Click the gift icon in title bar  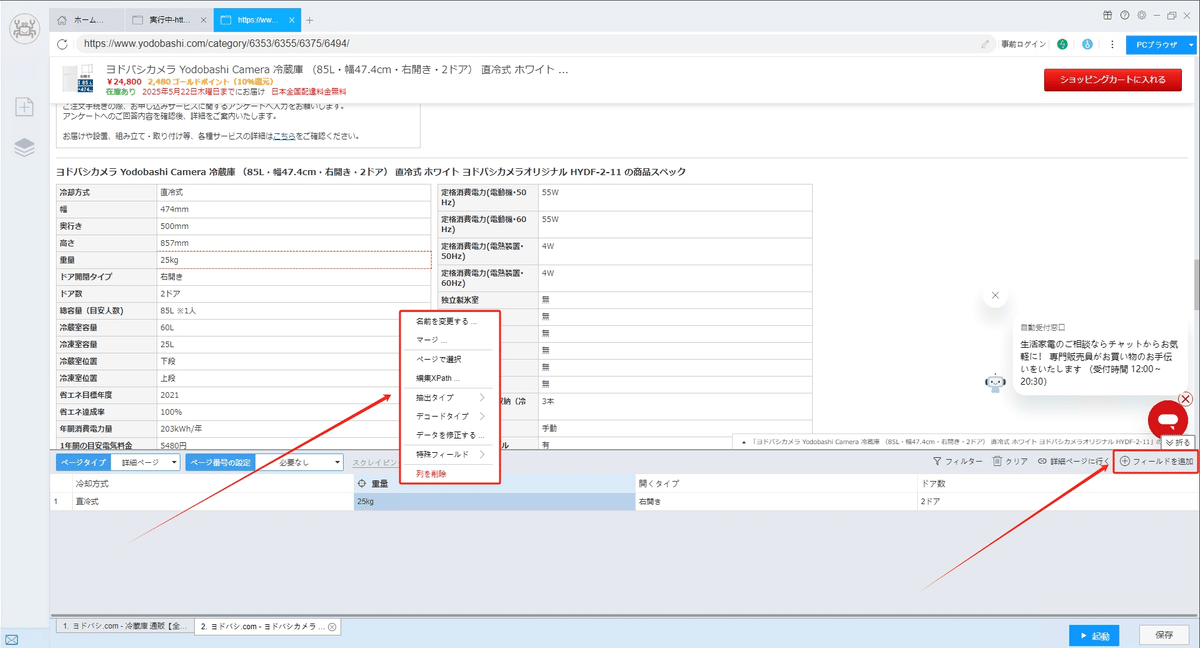click(1107, 15)
